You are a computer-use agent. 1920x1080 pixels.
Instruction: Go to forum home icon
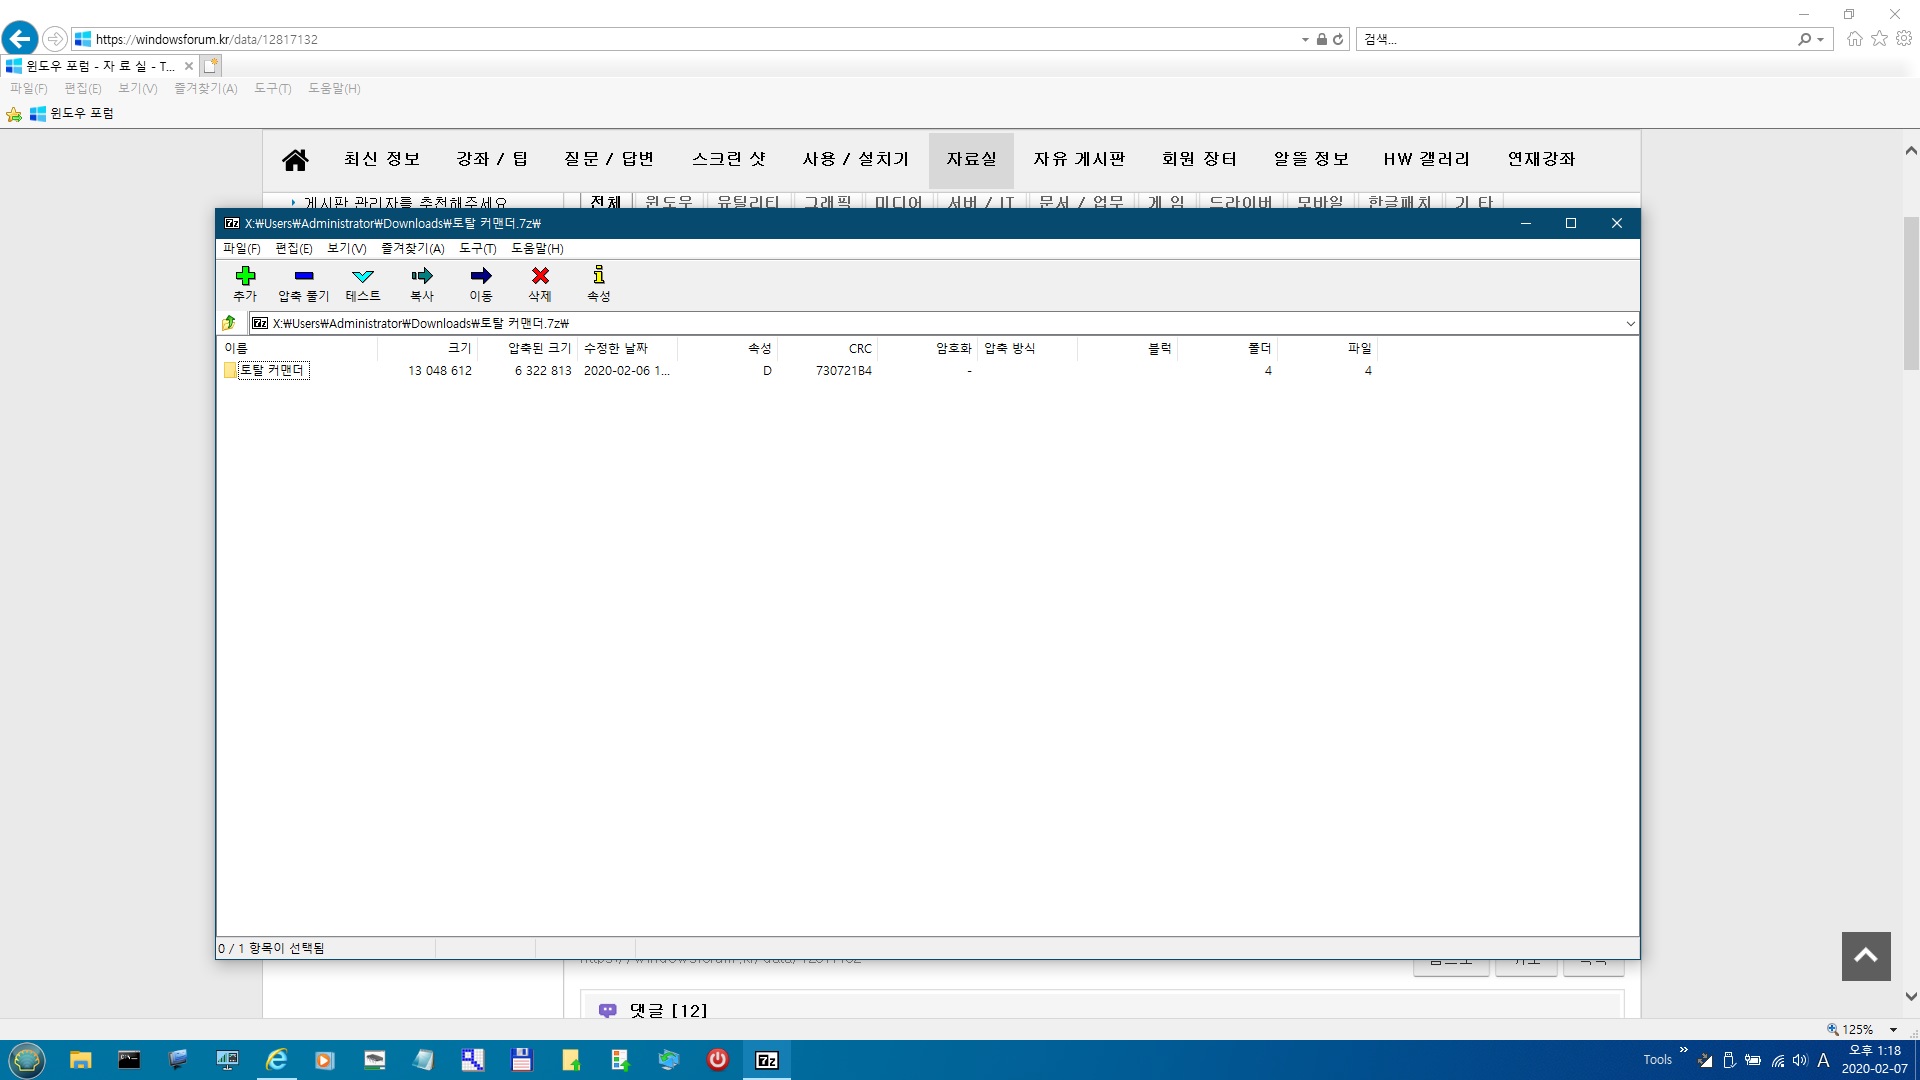coord(295,159)
